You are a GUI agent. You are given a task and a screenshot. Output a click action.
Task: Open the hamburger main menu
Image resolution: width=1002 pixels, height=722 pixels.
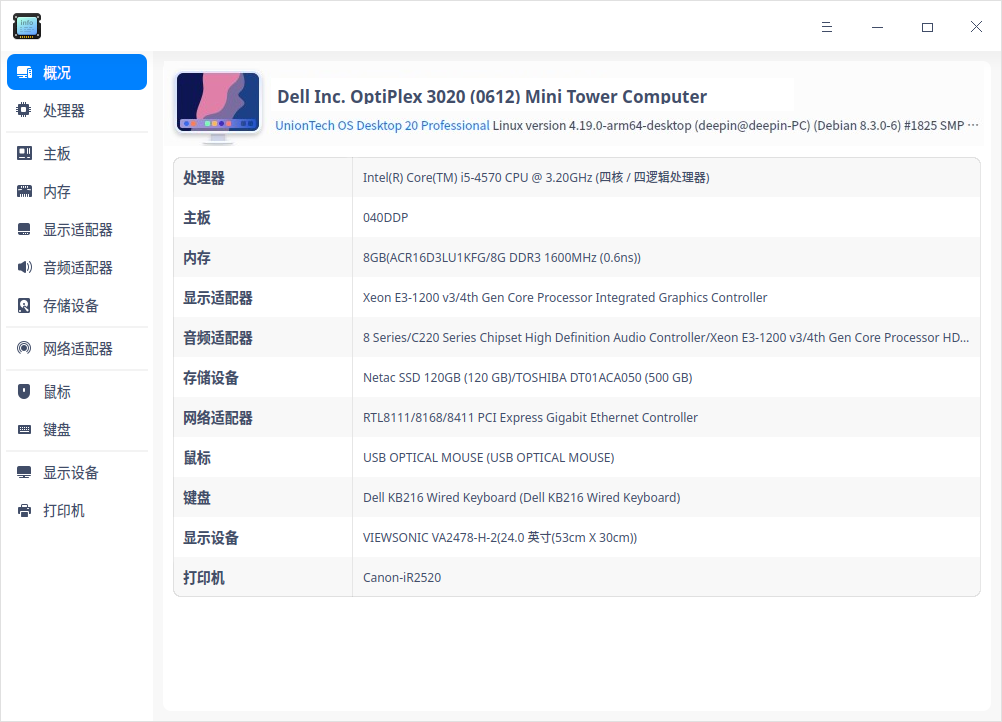[826, 27]
